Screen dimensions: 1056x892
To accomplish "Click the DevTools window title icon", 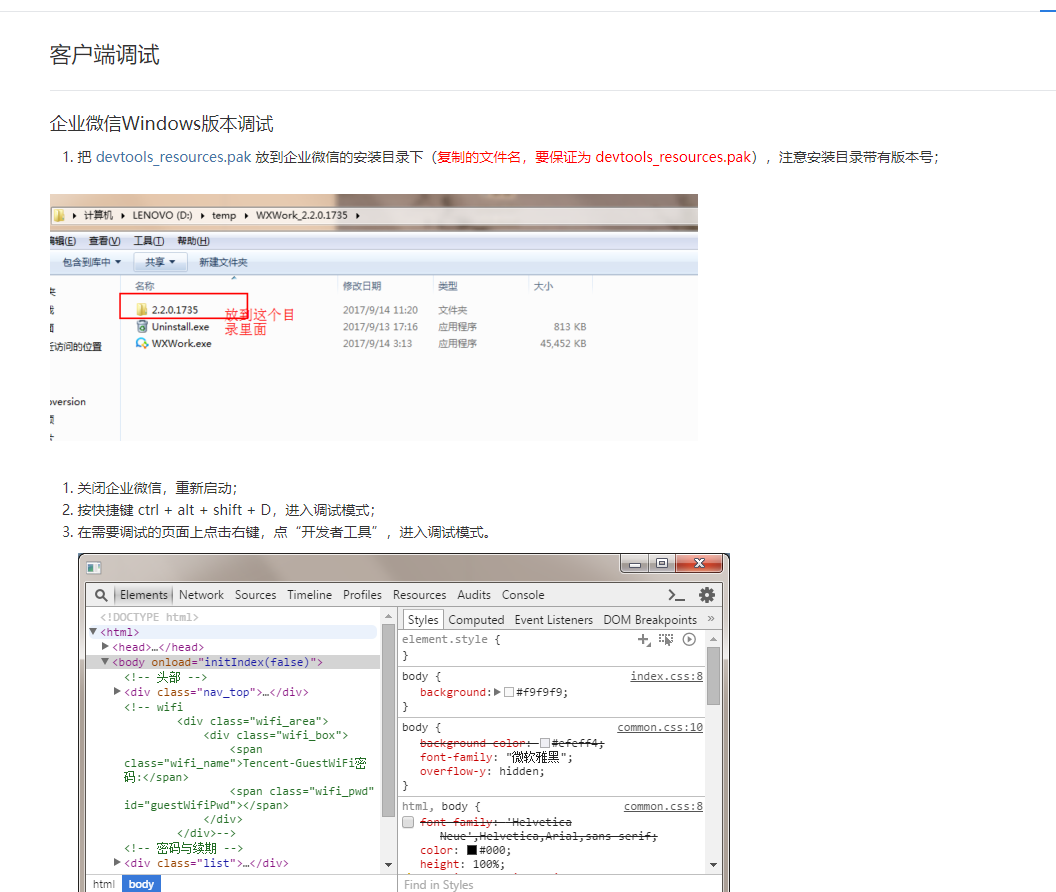I will pyautogui.click(x=94, y=568).
